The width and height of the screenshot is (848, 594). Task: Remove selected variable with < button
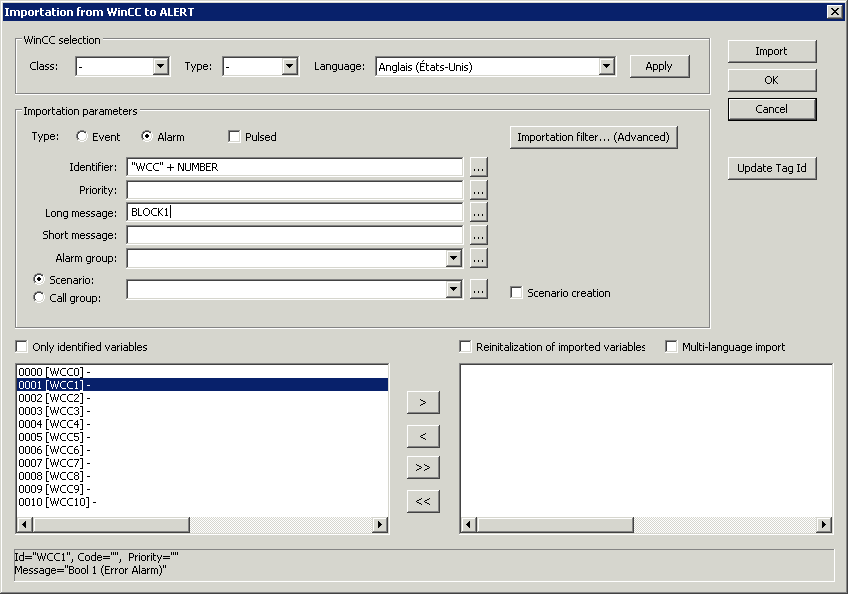tap(422, 436)
